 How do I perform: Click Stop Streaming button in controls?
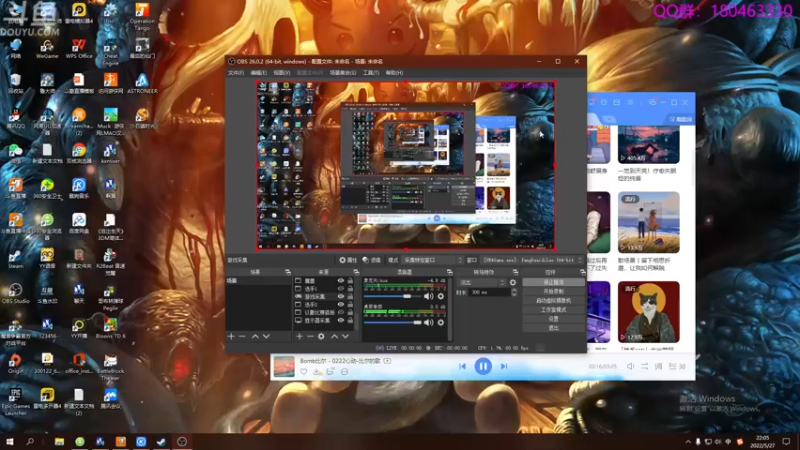point(554,282)
